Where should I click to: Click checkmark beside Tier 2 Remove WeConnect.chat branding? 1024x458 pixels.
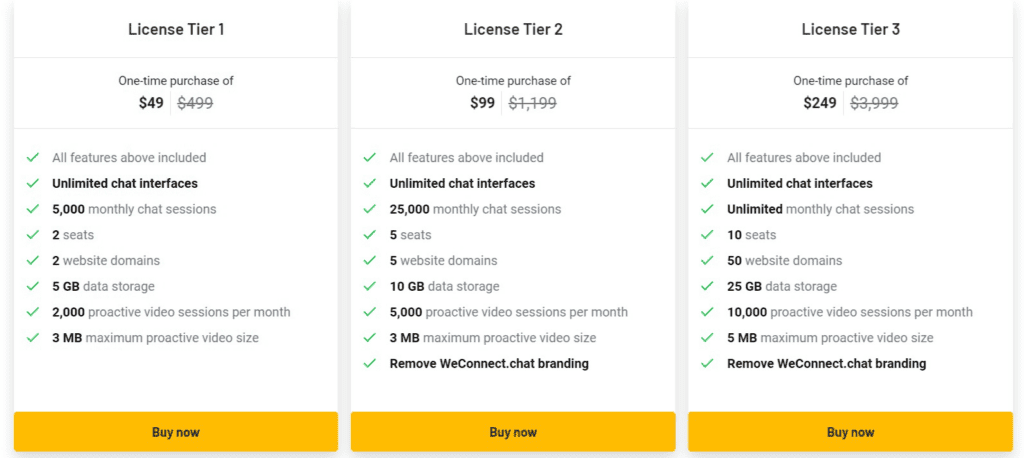[370, 363]
